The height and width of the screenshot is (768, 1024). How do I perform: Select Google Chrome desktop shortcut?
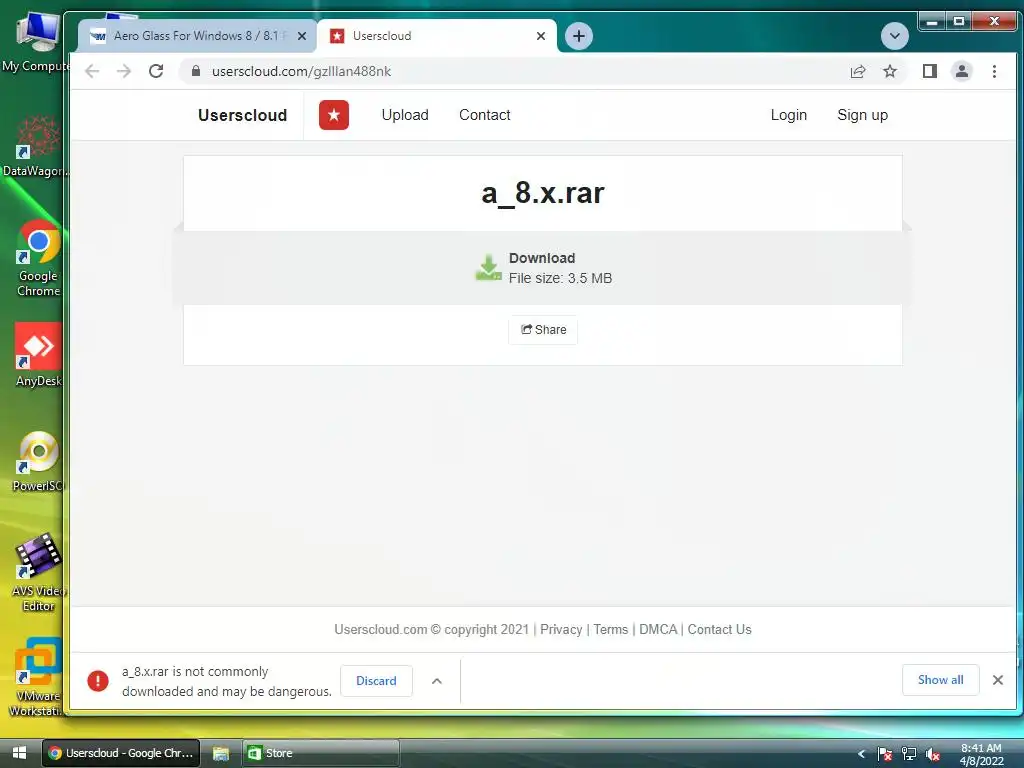(x=38, y=259)
